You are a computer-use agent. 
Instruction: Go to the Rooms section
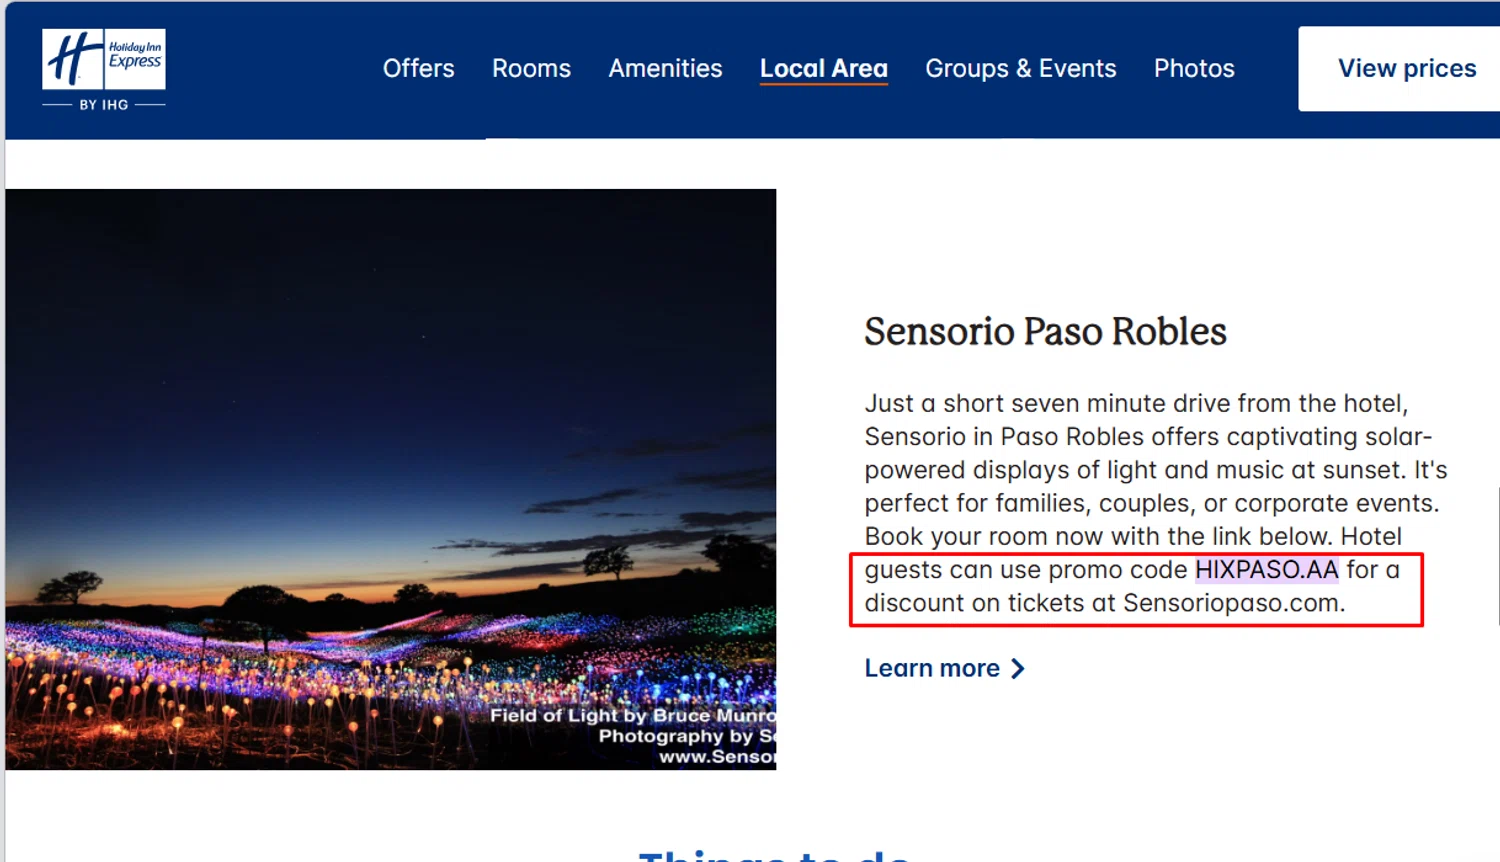coord(531,68)
